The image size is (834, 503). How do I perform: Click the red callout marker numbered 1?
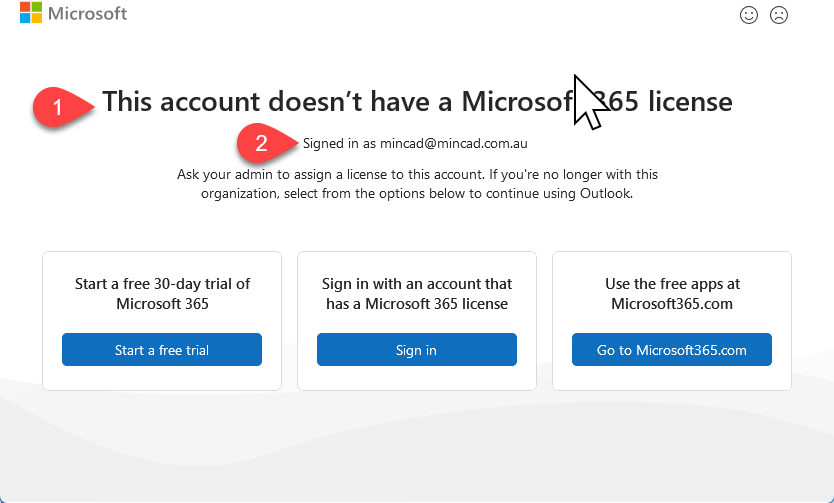pyautogui.click(x=58, y=106)
